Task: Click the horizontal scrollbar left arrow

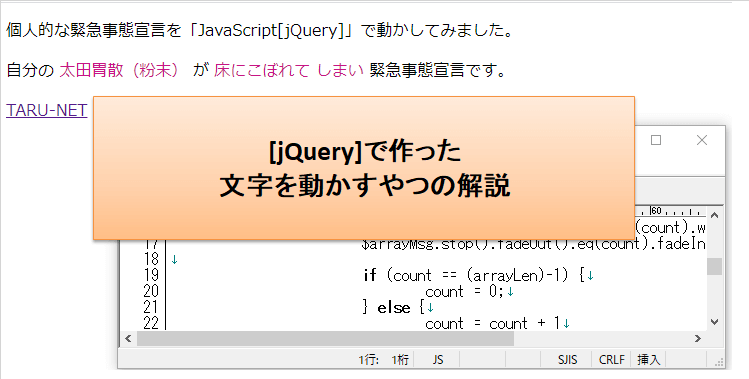Action: point(128,338)
